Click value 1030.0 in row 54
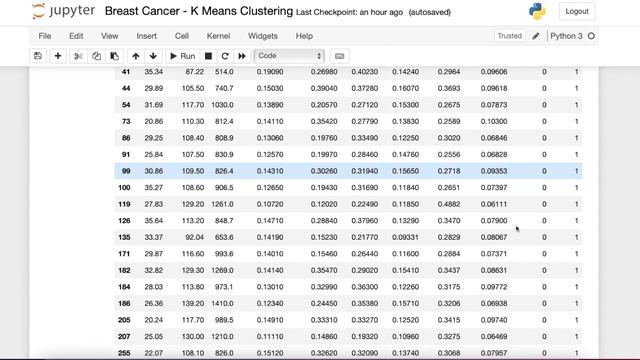 pos(222,105)
